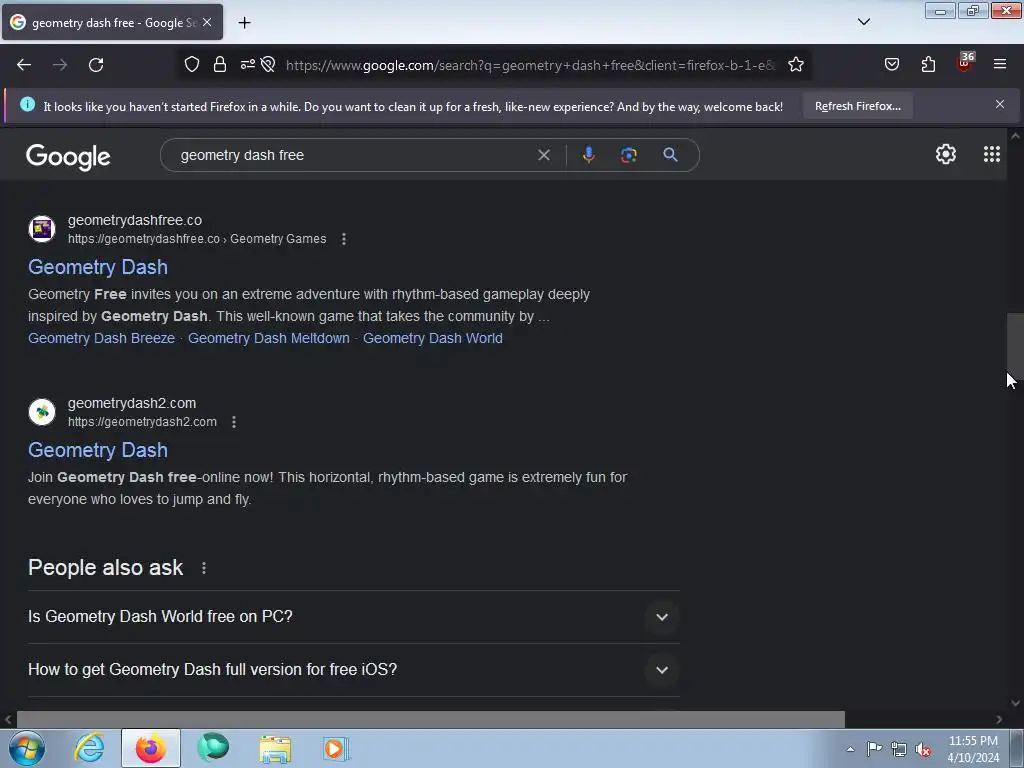
Task: Open Geometry Dash result from geometrydashfree.co
Action: click(x=98, y=267)
